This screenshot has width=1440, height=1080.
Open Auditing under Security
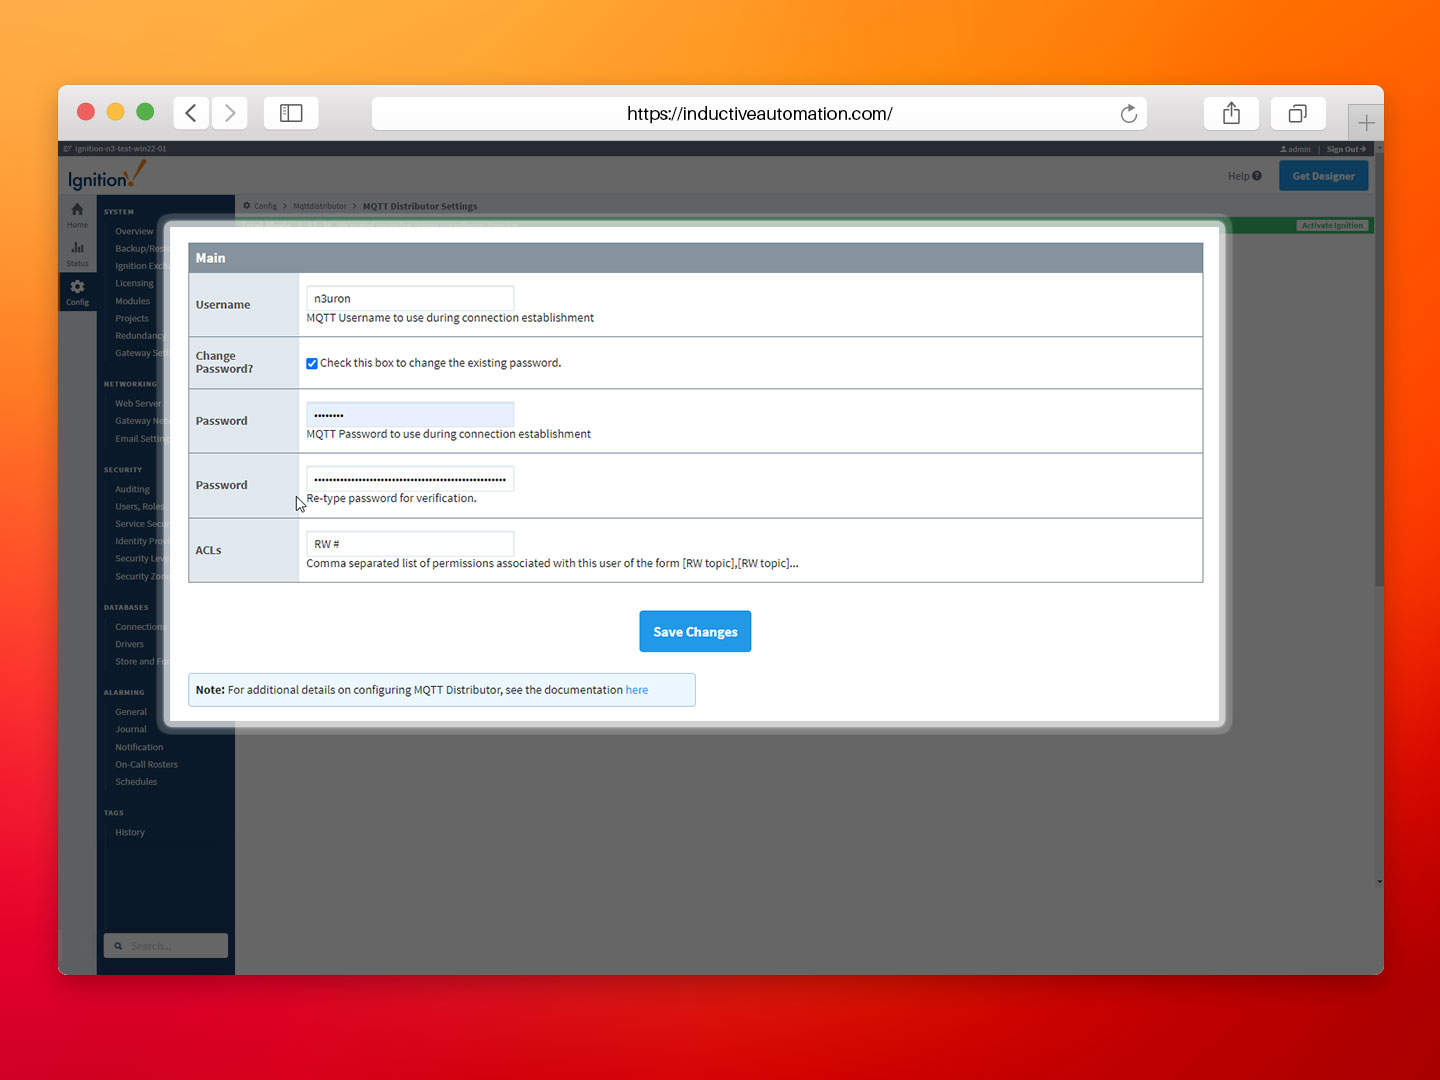132,489
